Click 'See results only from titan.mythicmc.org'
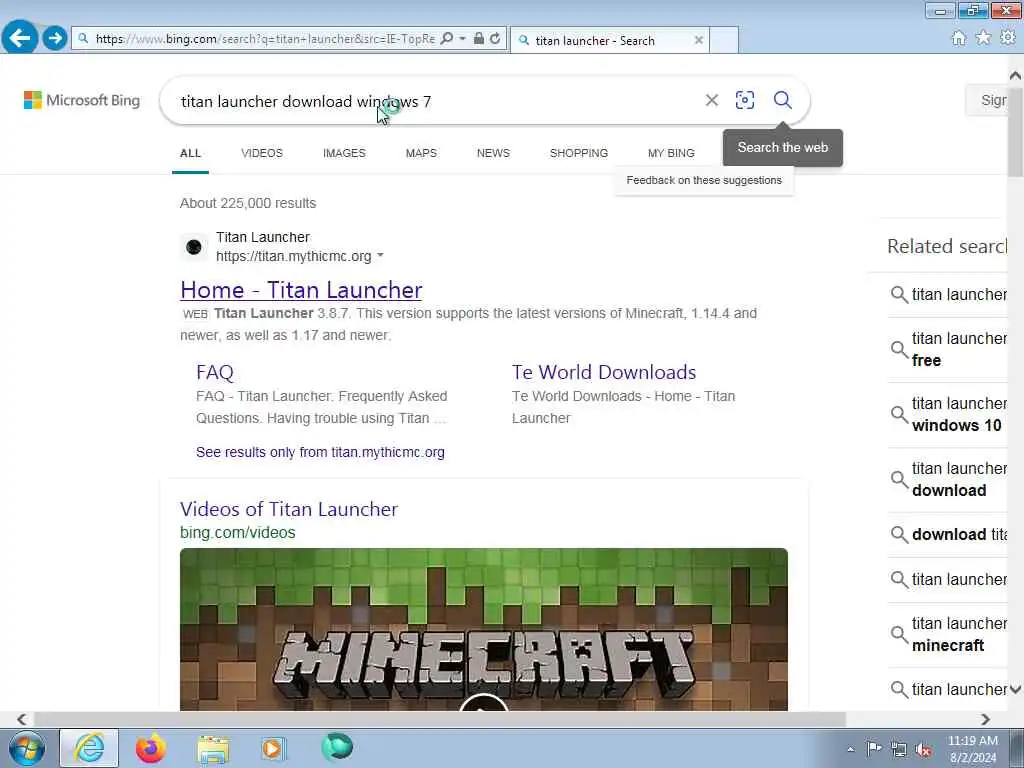The height and width of the screenshot is (768, 1024). tap(320, 452)
